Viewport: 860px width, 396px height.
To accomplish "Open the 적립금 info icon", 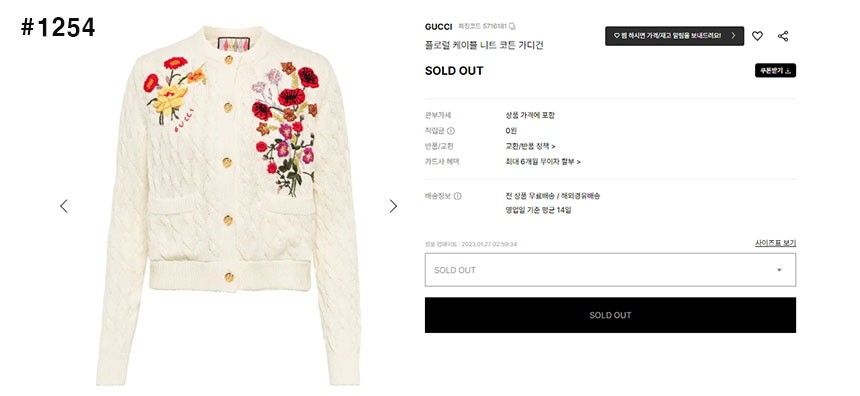I will click(451, 131).
